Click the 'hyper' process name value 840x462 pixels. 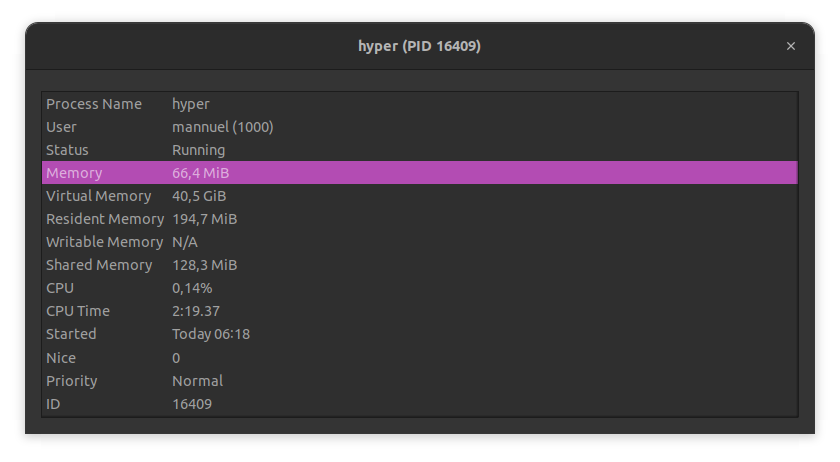click(191, 104)
